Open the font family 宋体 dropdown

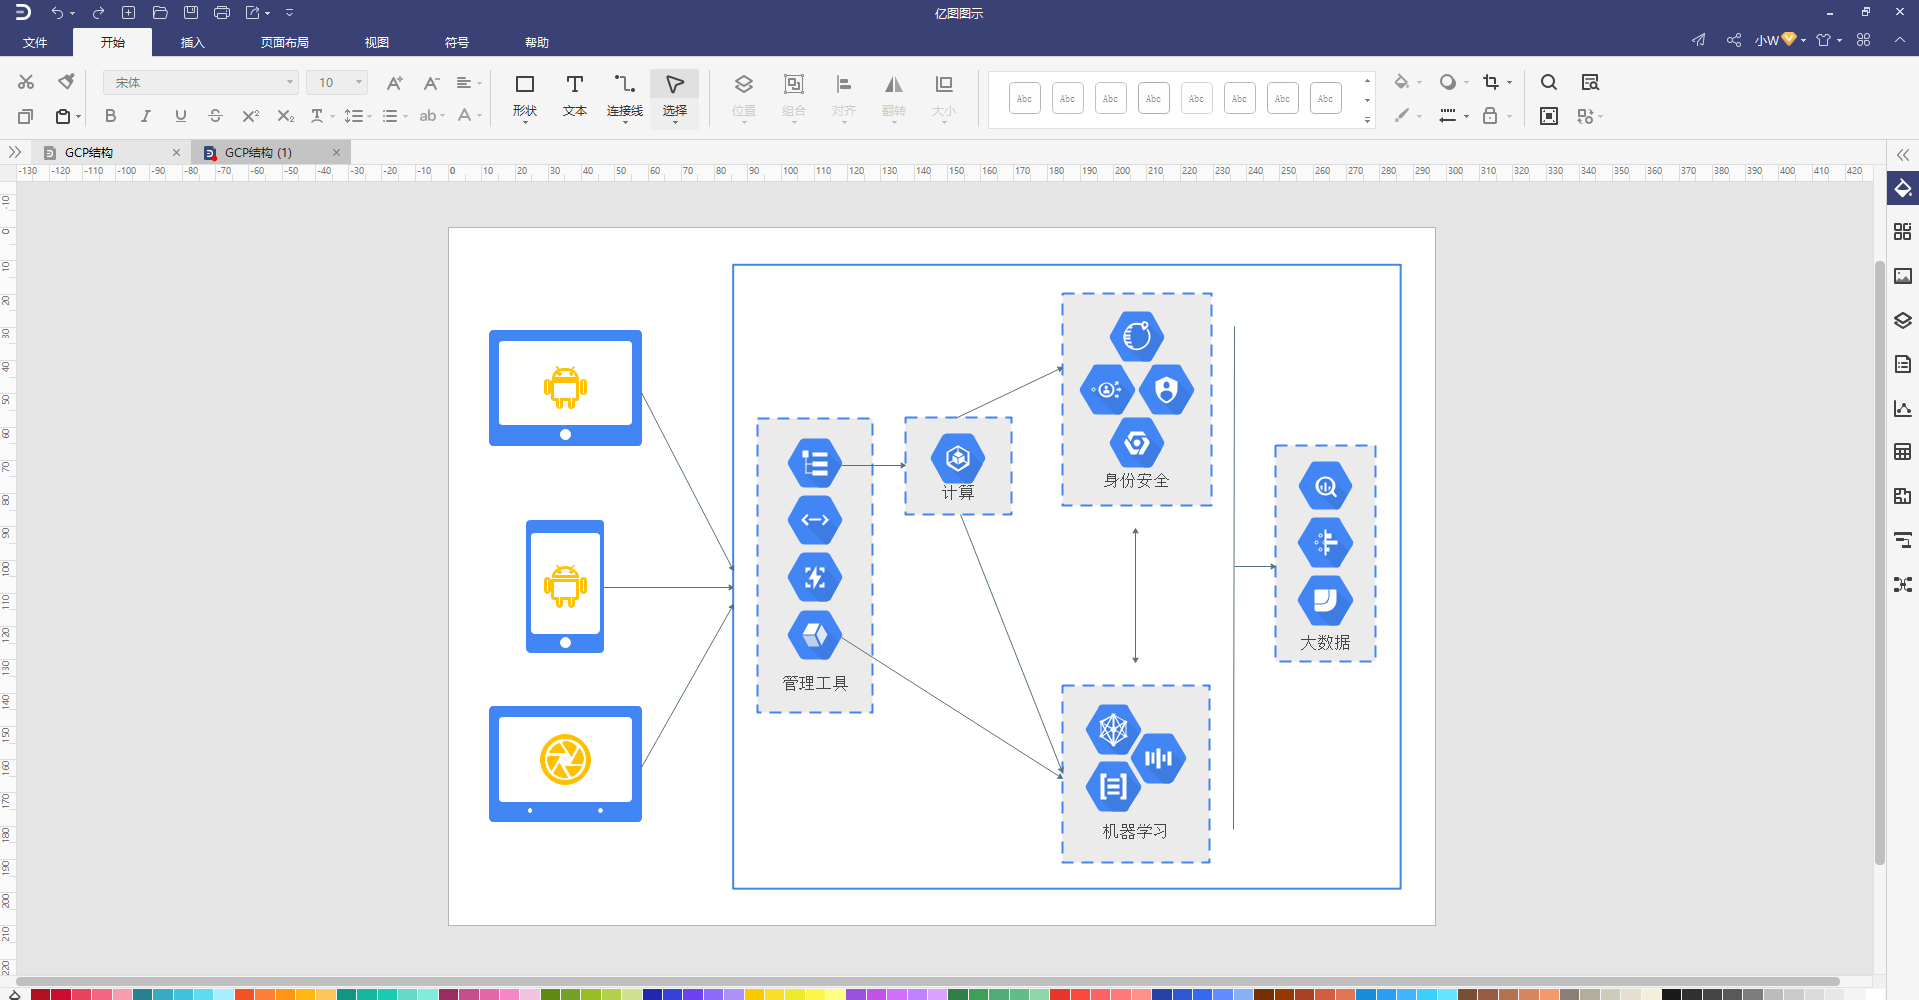200,83
